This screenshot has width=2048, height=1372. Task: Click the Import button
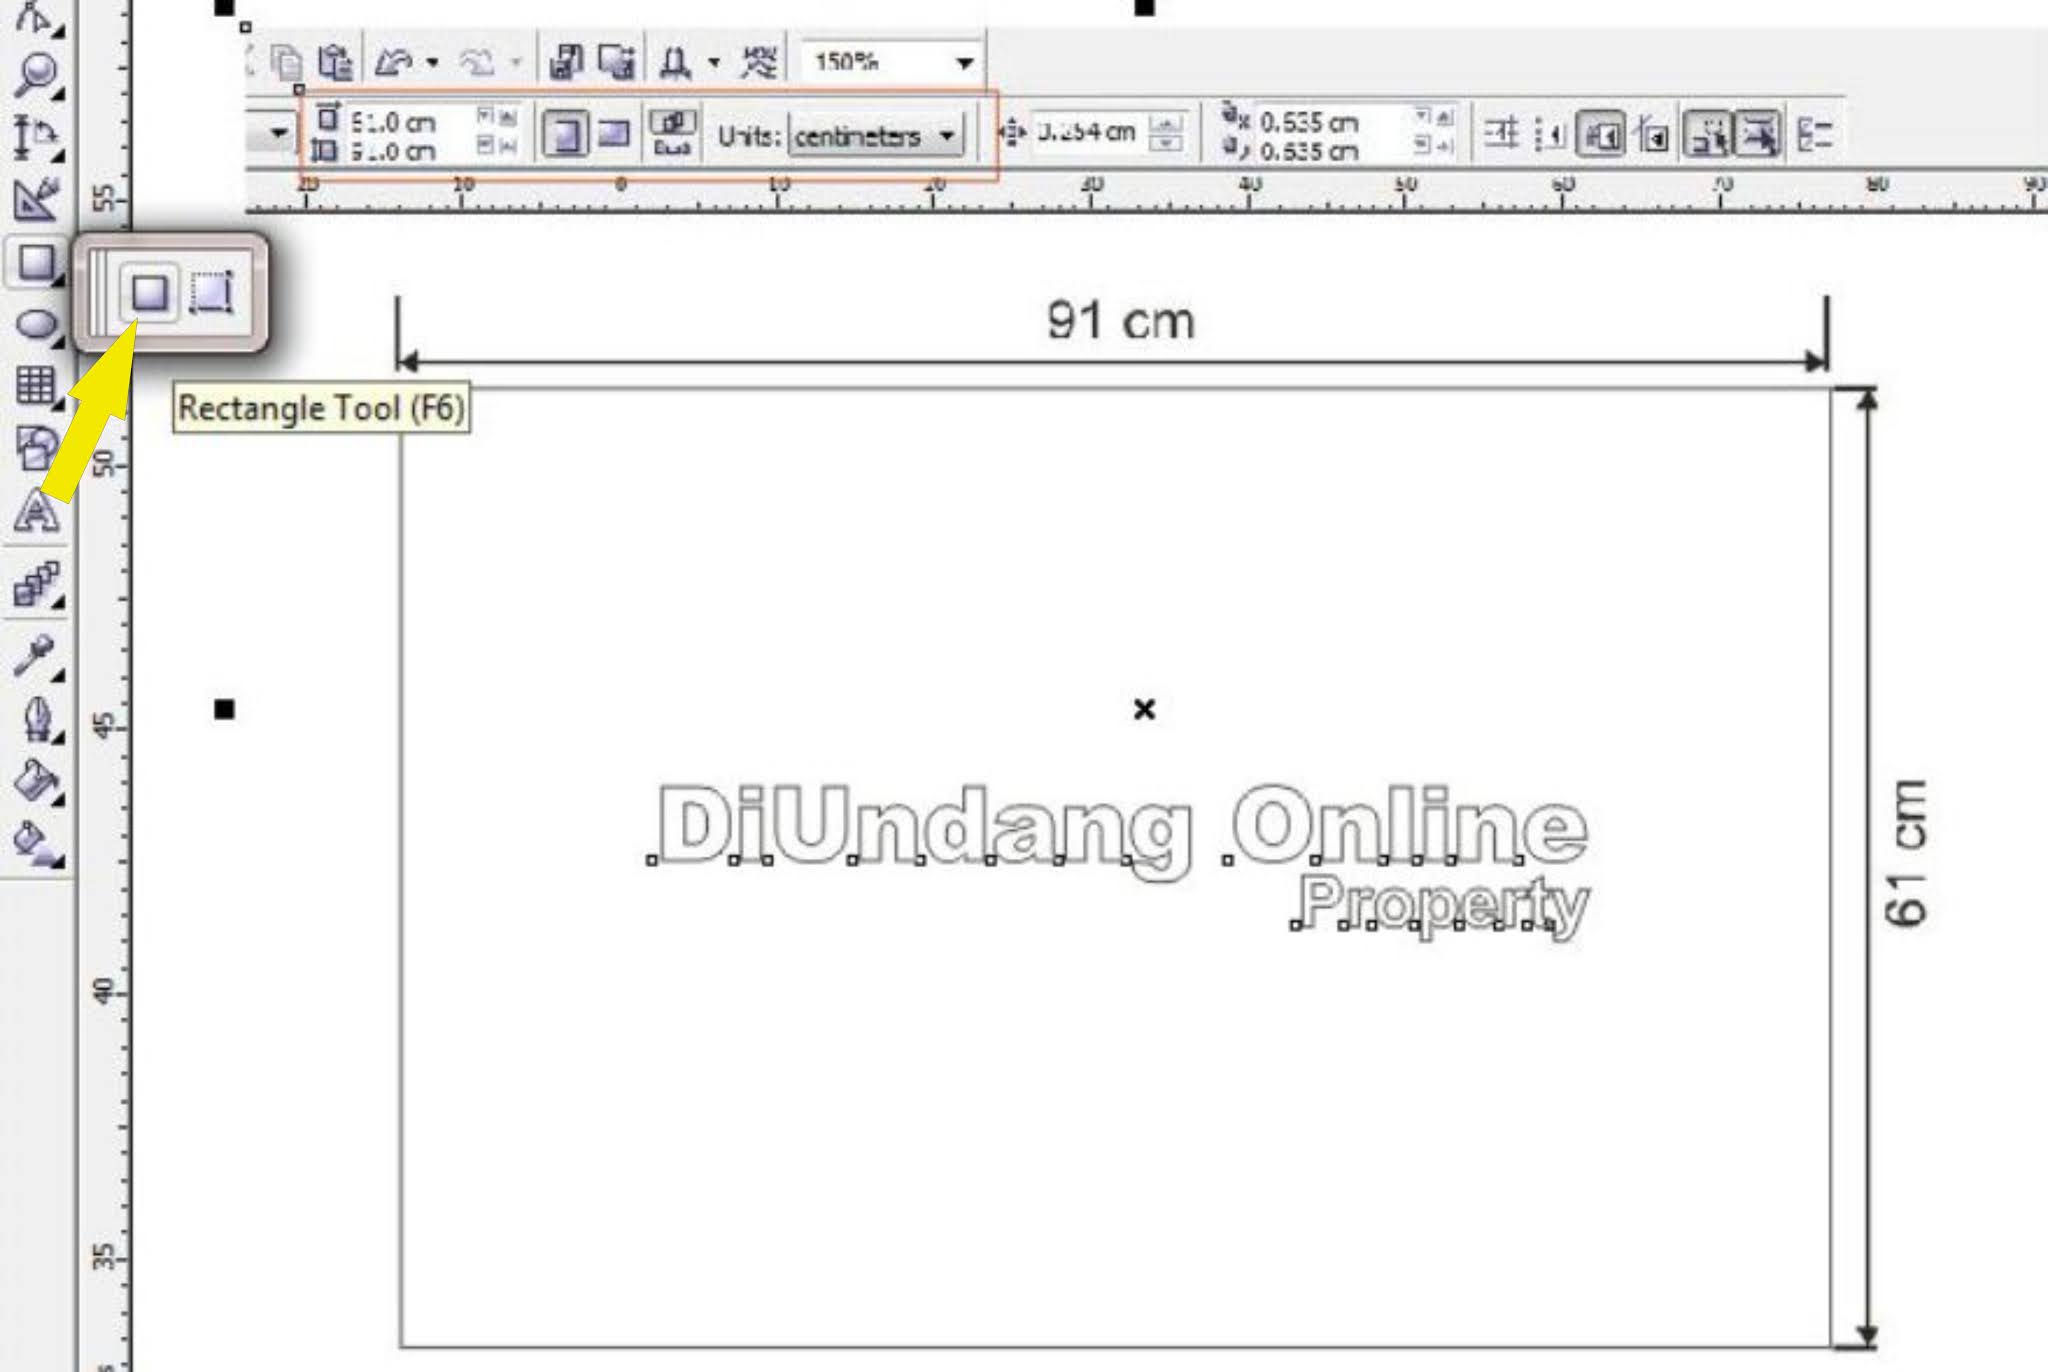click(566, 63)
